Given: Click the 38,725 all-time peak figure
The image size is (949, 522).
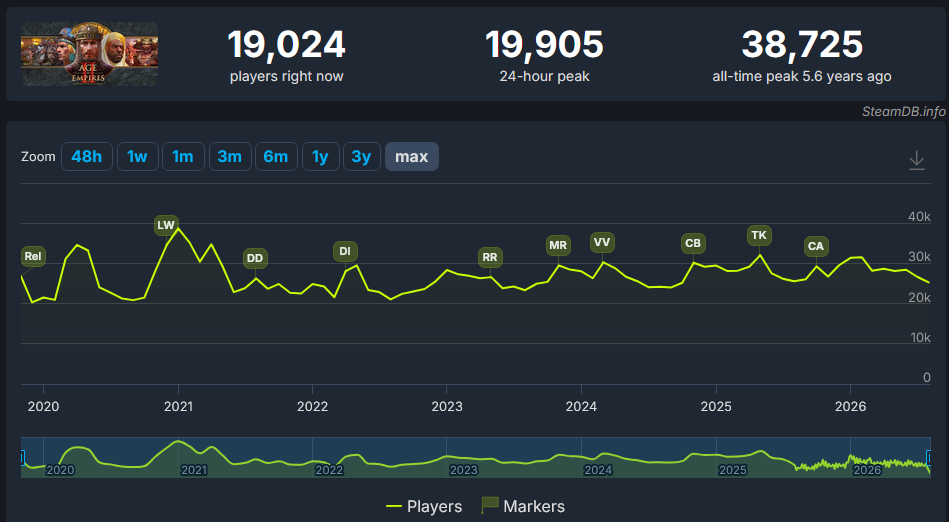Looking at the screenshot, I should pos(802,45).
